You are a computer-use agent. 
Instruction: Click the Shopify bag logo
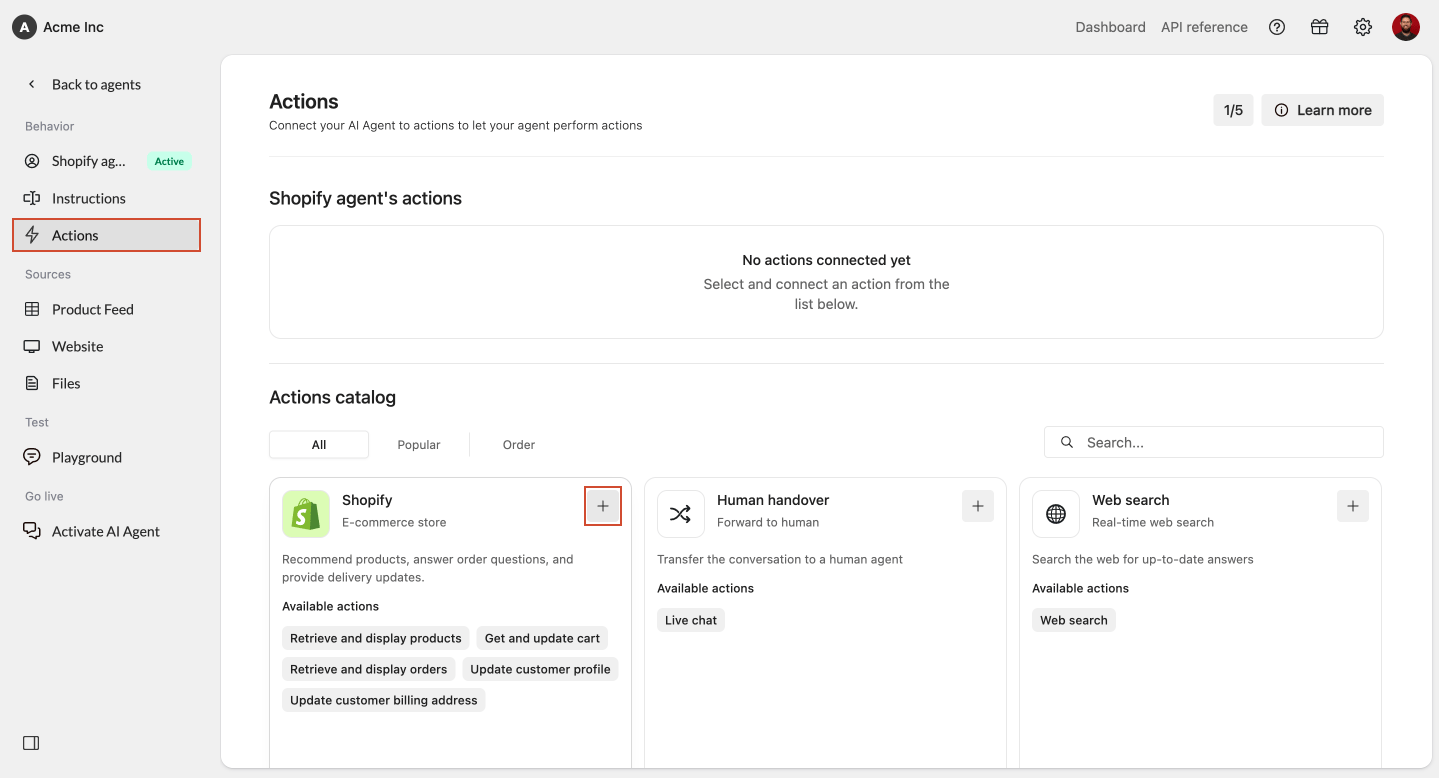[306, 514]
